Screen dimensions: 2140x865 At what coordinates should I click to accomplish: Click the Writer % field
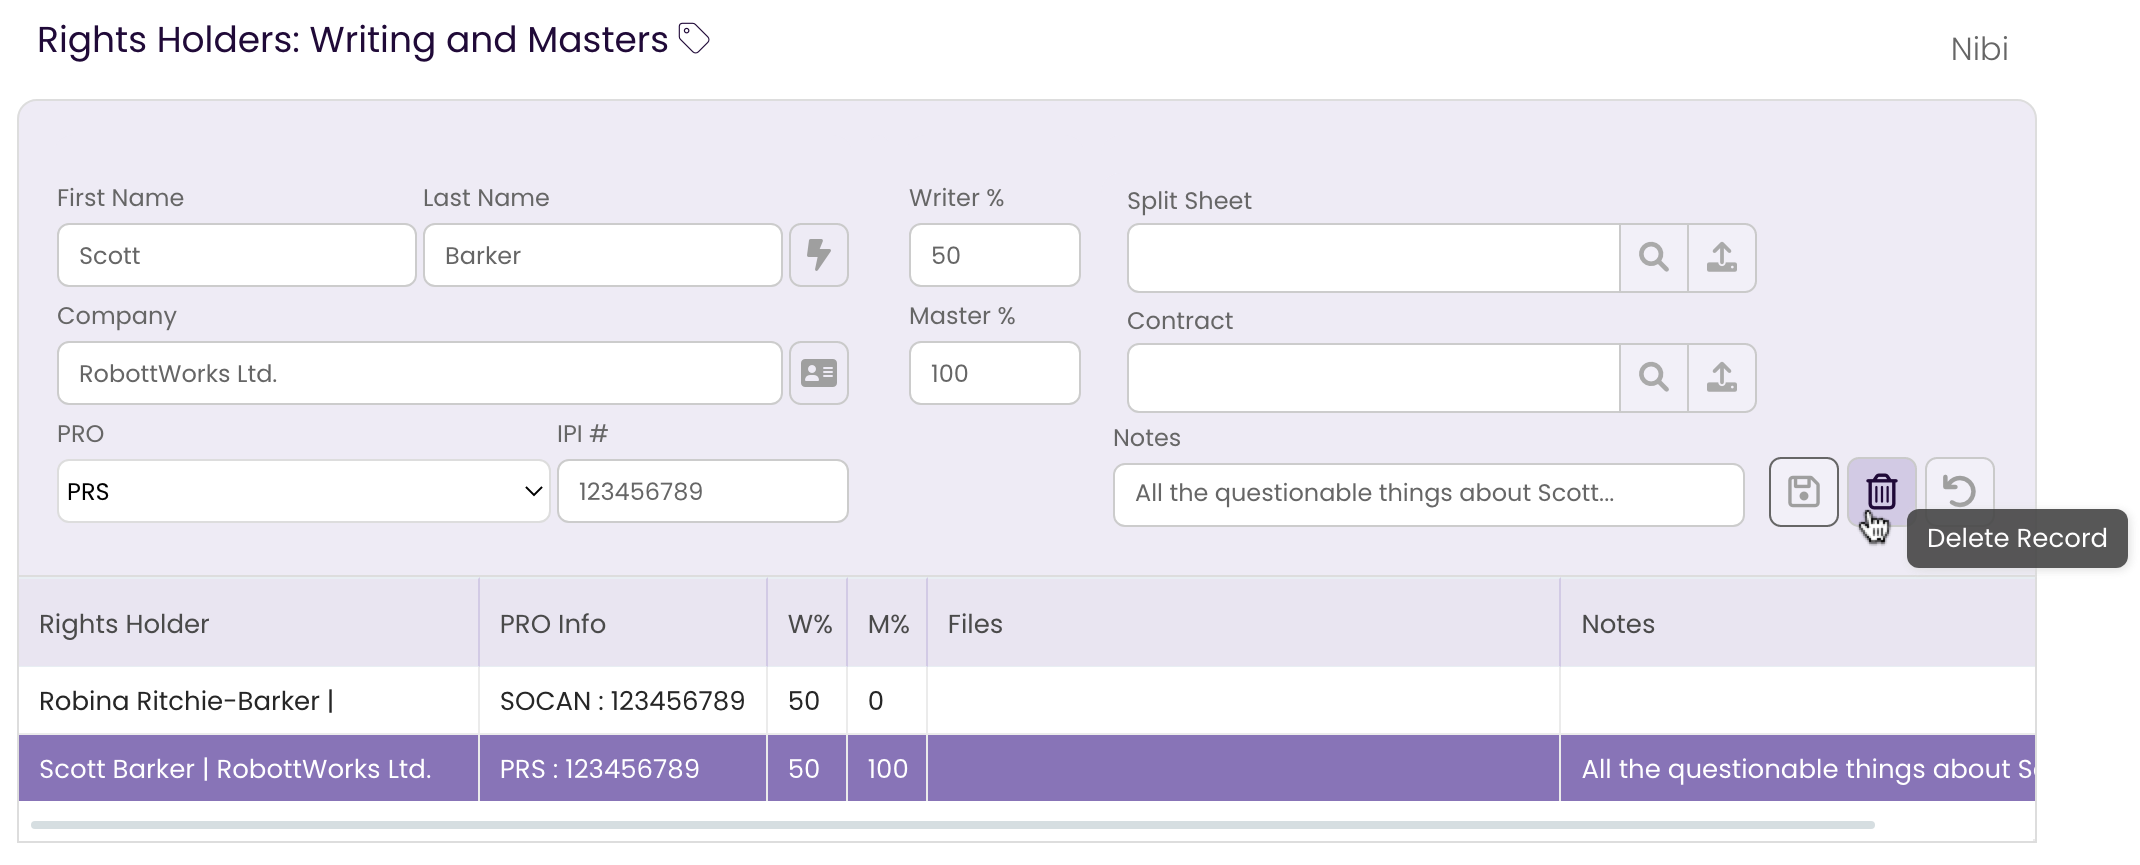tap(995, 255)
